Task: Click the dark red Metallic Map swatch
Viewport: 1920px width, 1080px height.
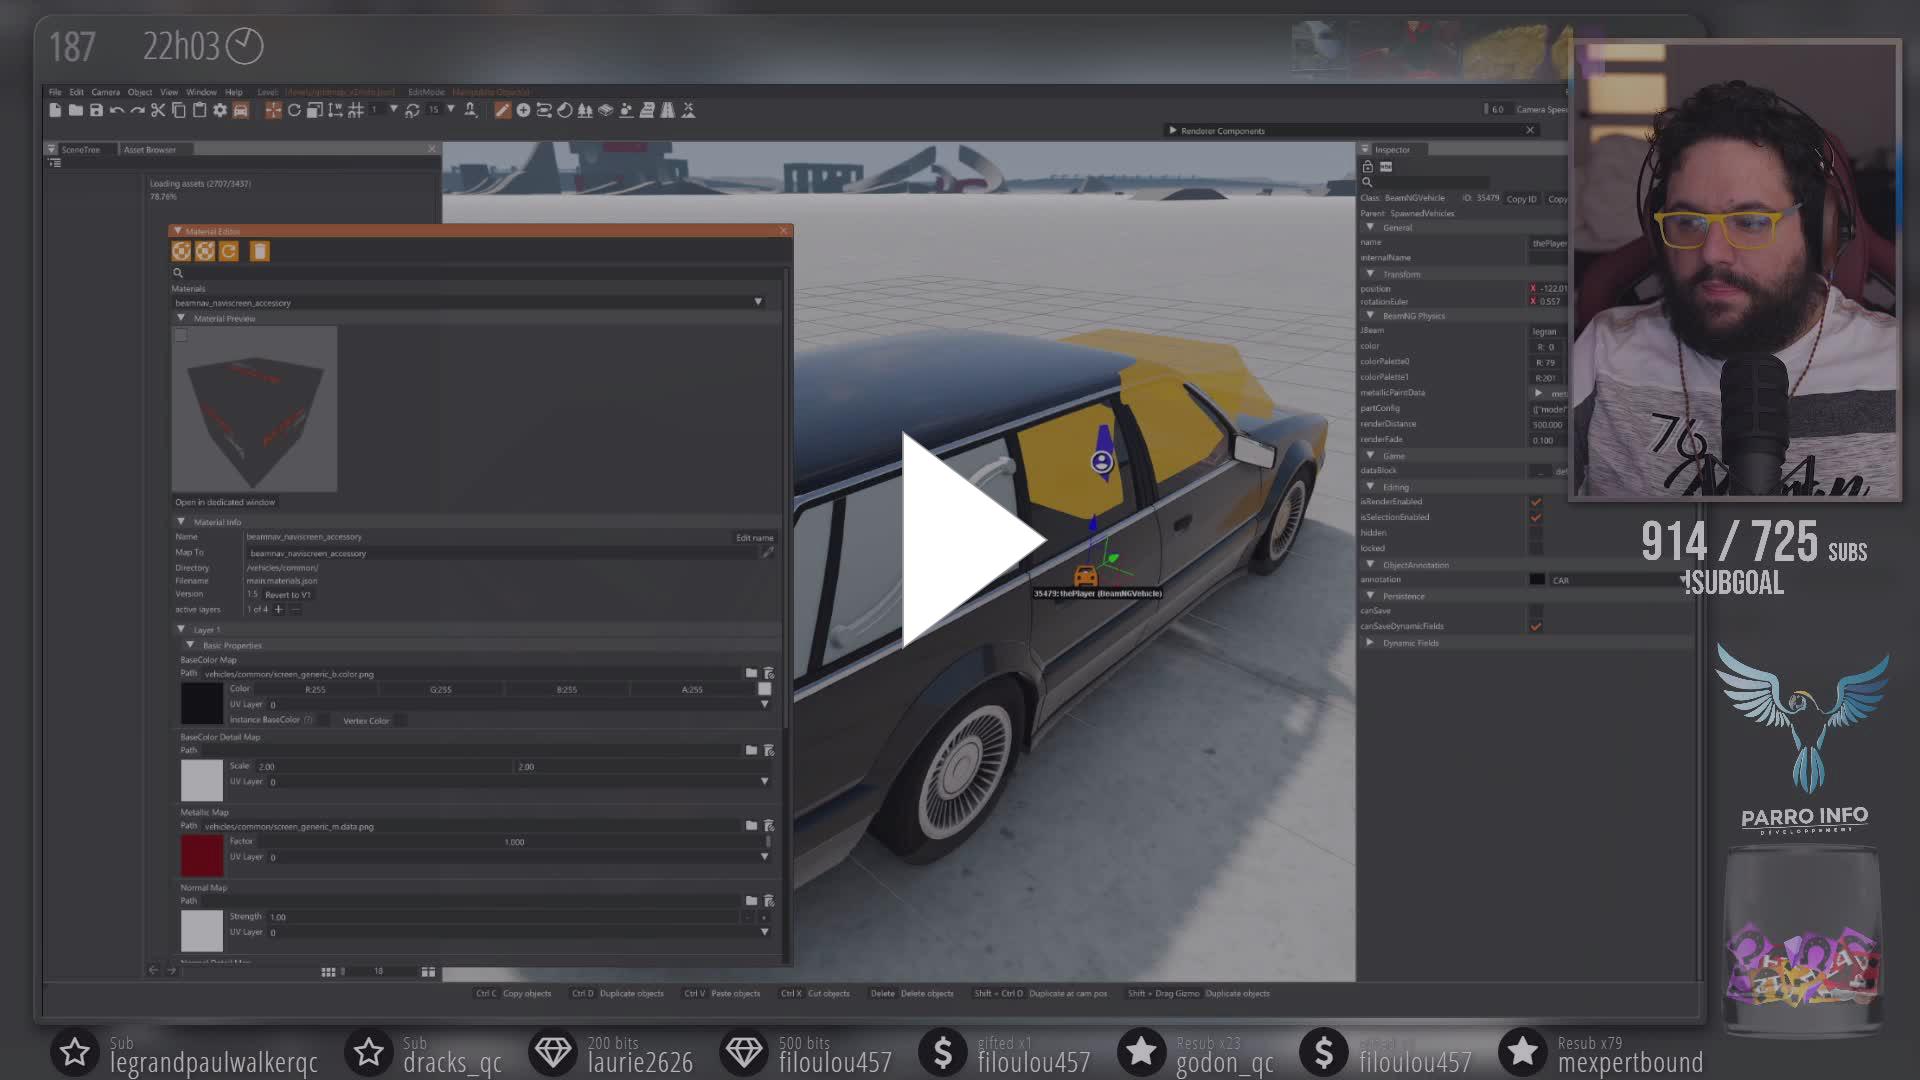Action: pos(201,856)
